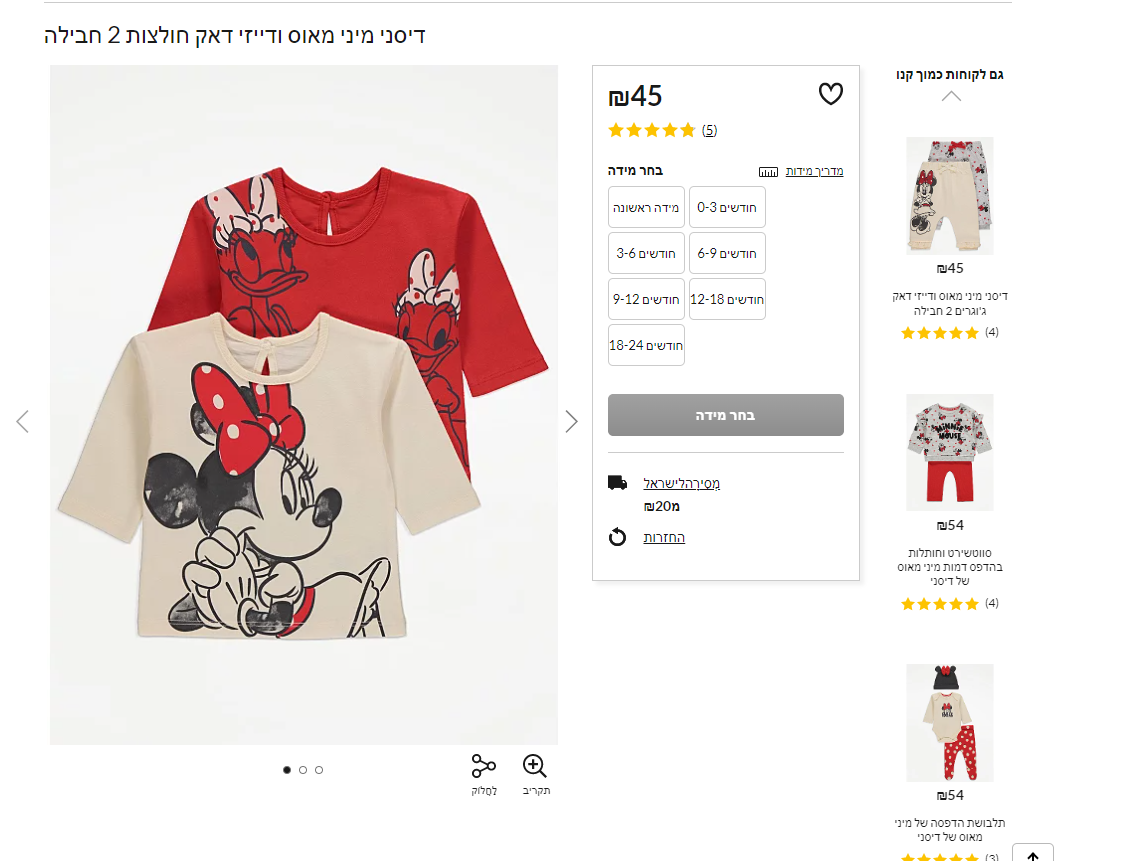
Task: Show previous product image with left arrow
Action: pos(23,422)
